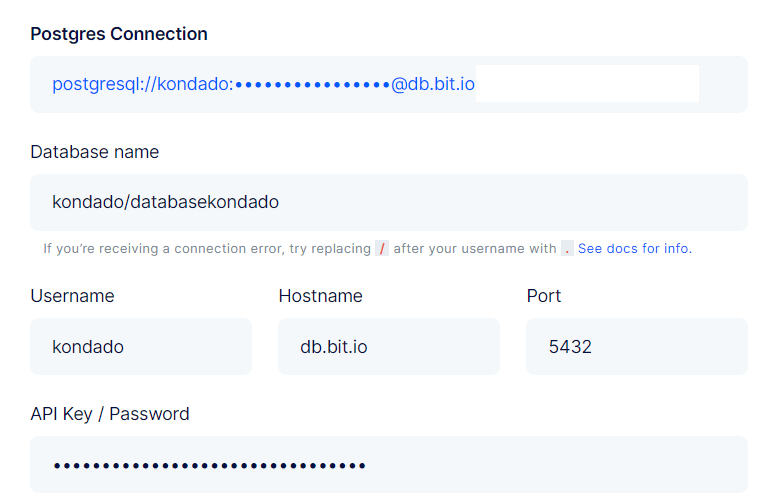Click the Username label
The height and width of the screenshot is (501, 778).
coord(72,296)
